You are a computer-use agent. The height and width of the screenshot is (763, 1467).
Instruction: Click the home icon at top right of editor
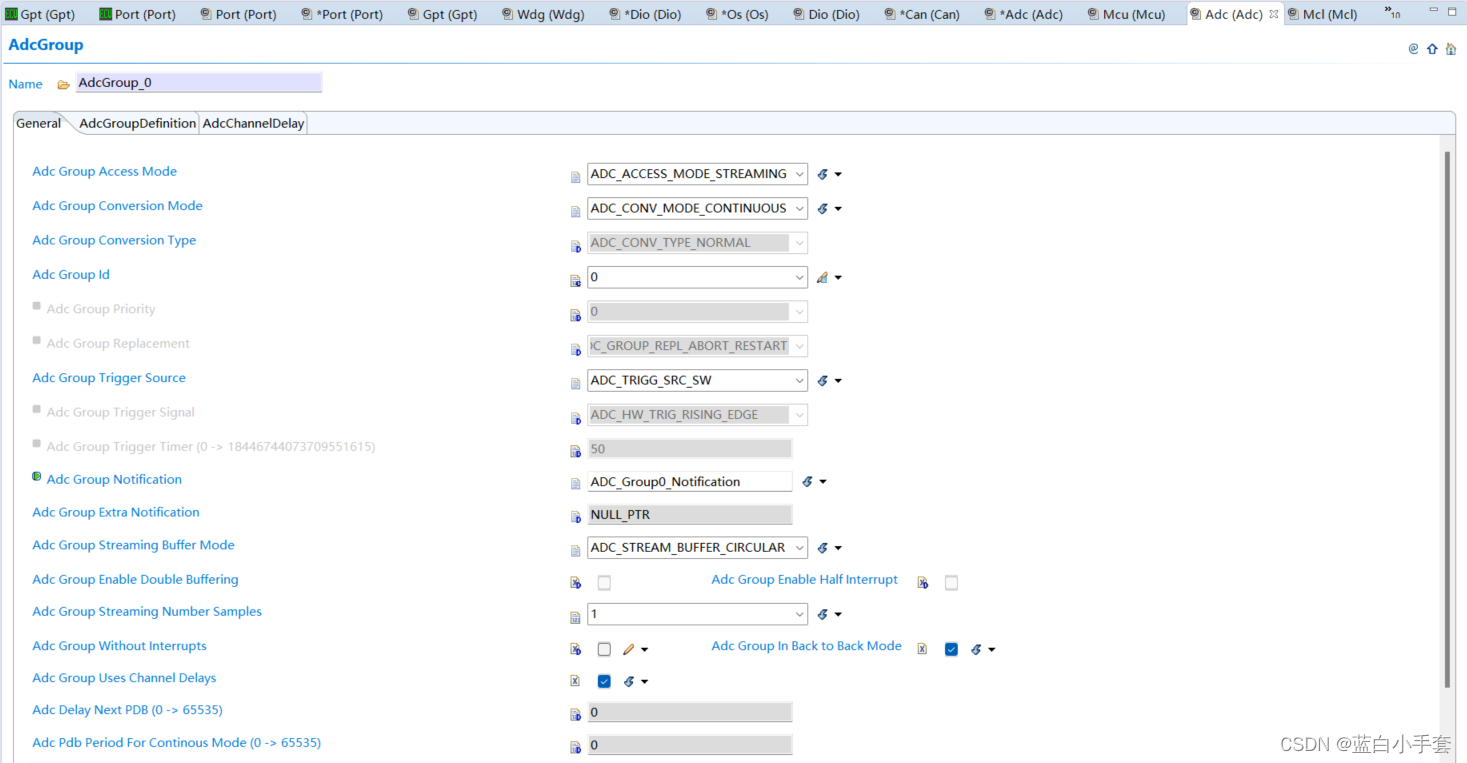[x=1451, y=48]
